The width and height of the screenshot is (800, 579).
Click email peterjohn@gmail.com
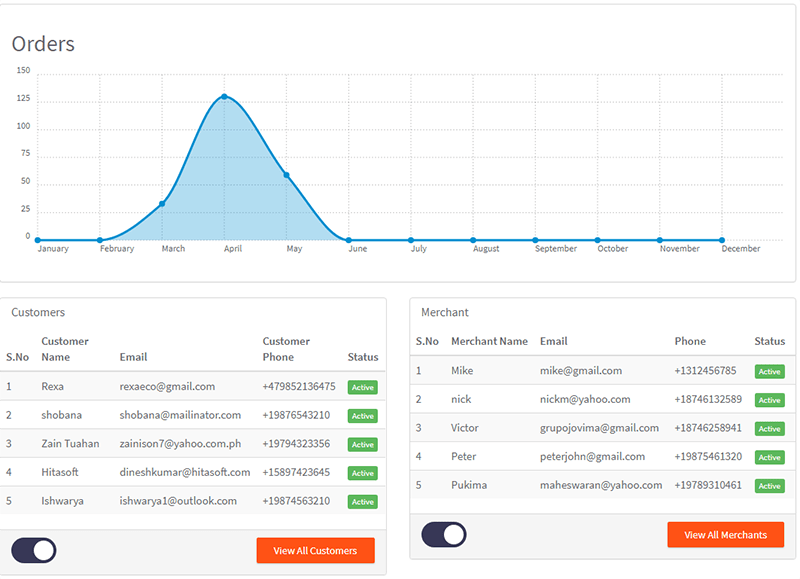click(592, 457)
